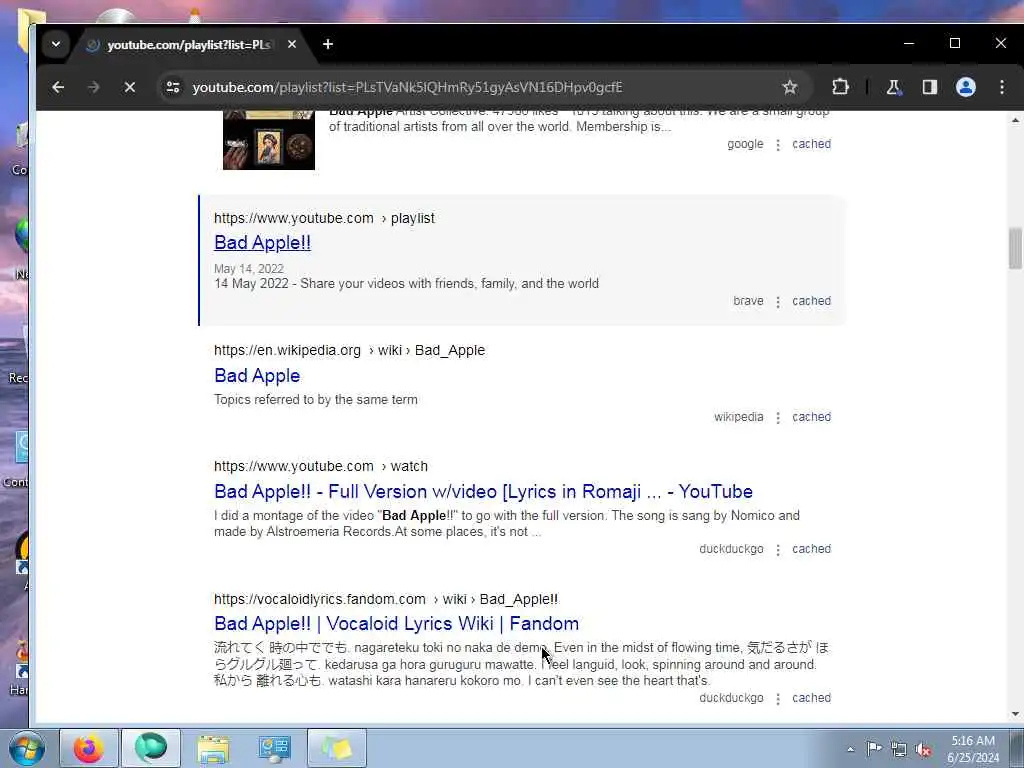View site information icon in address bar
Screen dimensions: 1024x768
pyautogui.click(x=173, y=87)
